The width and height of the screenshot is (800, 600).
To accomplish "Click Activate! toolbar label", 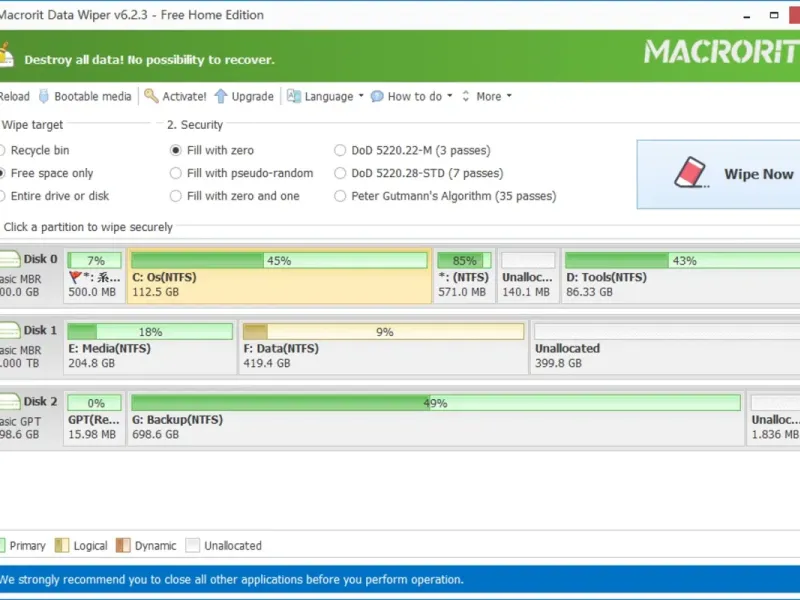I will click(x=184, y=96).
